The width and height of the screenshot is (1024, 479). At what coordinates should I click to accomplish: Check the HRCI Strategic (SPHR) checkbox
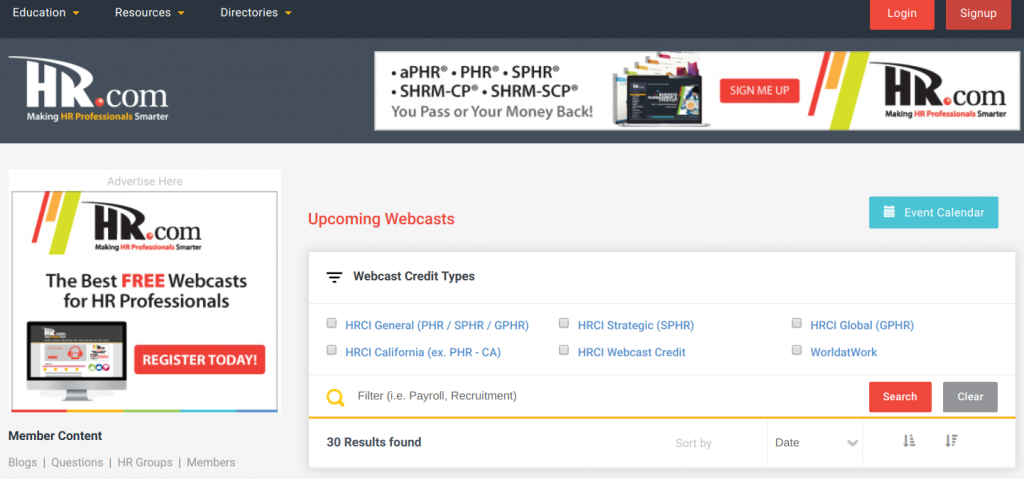click(564, 323)
